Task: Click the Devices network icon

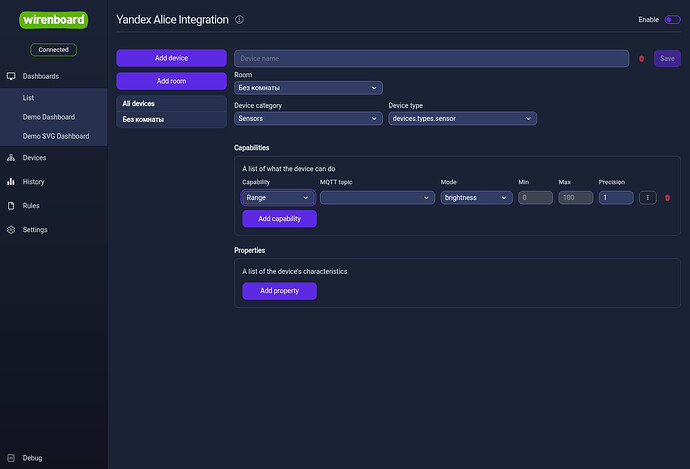Action: tap(11, 158)
